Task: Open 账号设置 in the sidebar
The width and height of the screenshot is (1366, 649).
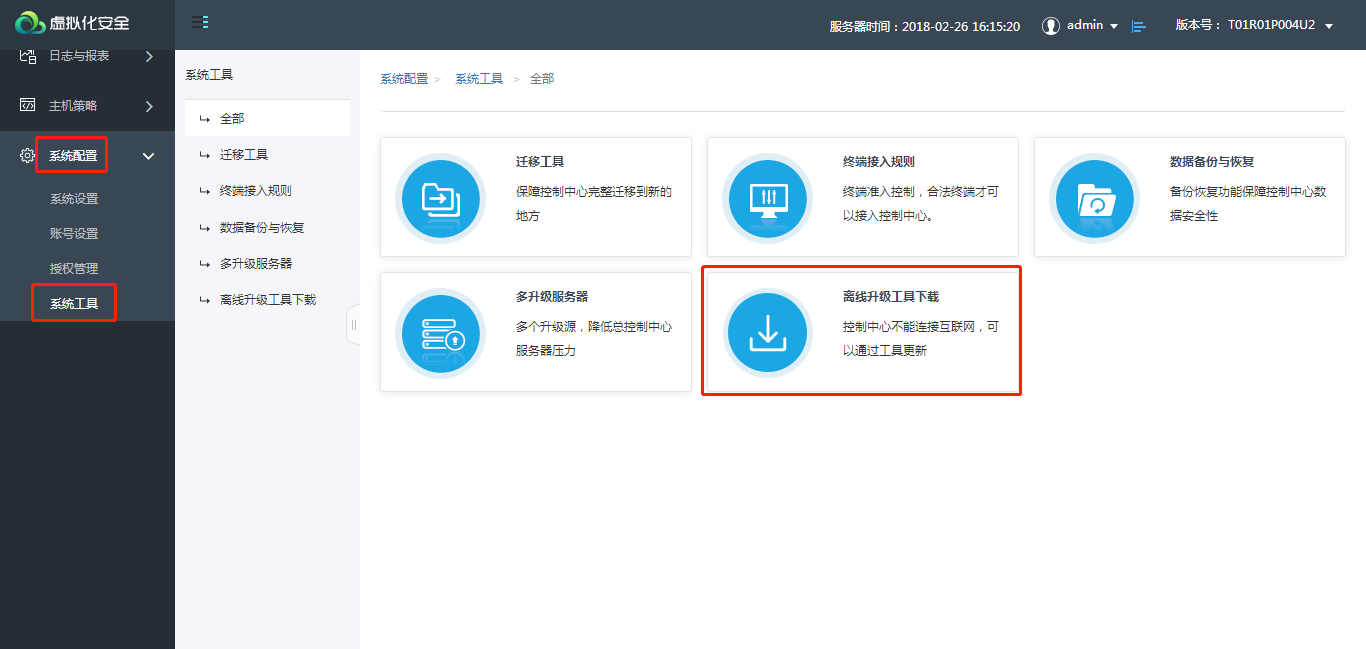Action: click(x=74, y=234)
